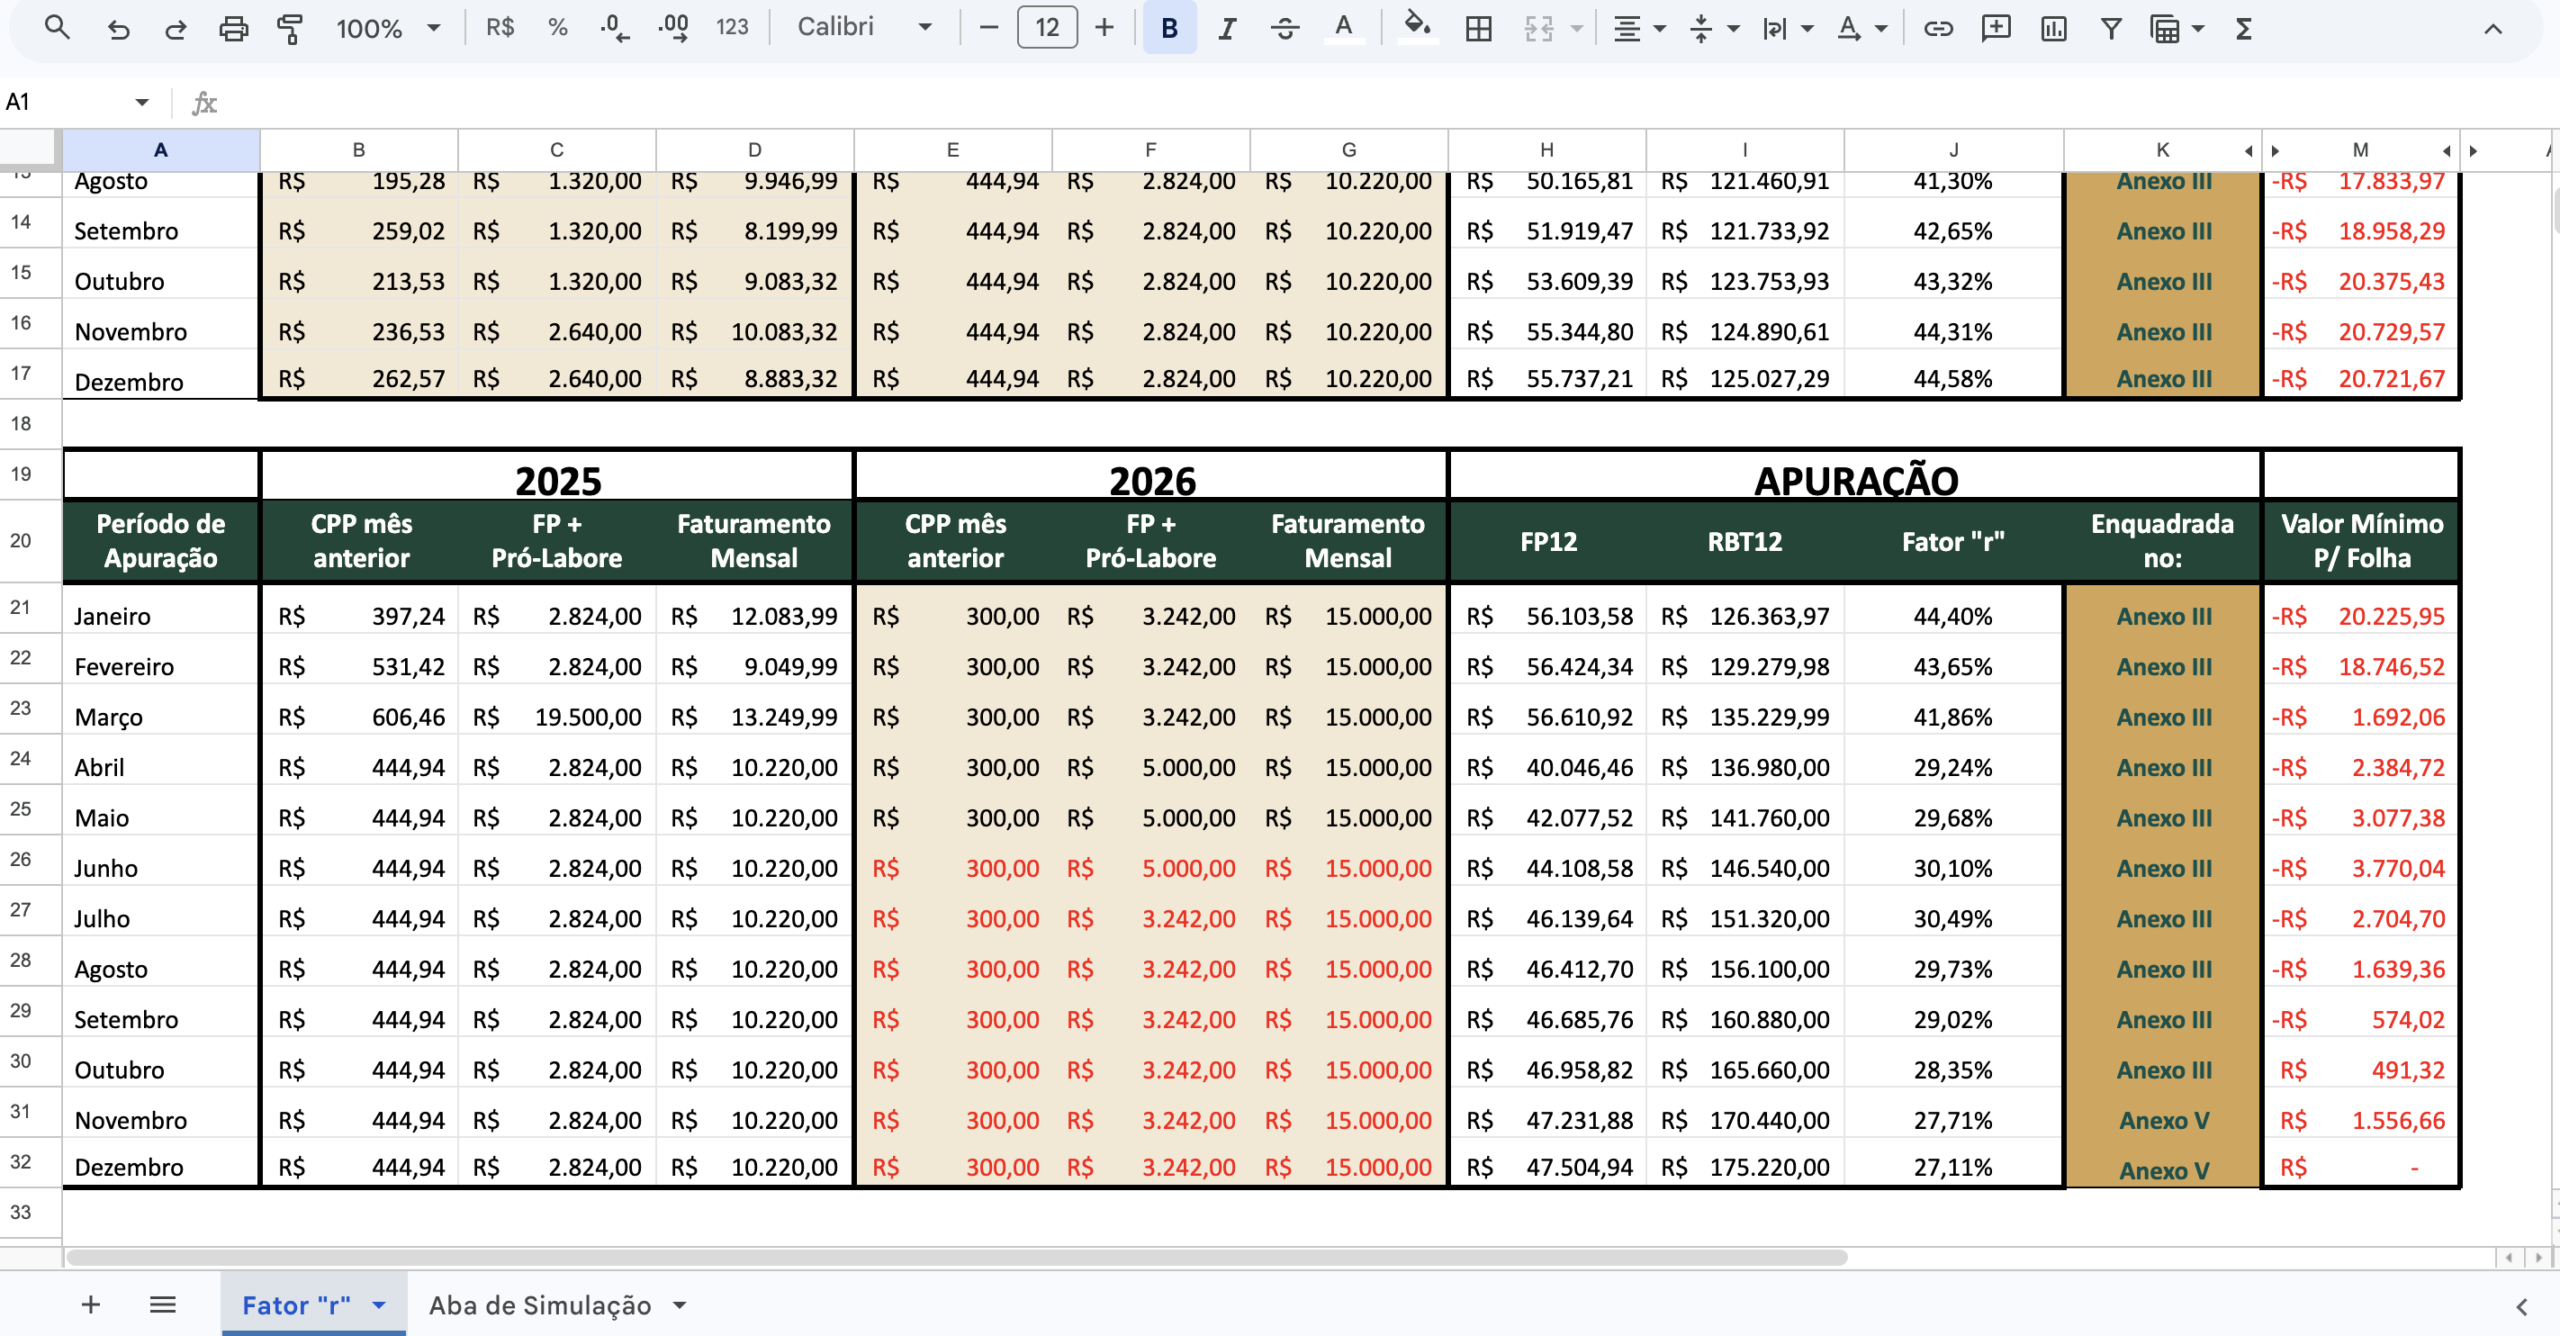The image size is (2560, 1336).
Task: Format selection as percent
Action: click(x=558, y=28)
